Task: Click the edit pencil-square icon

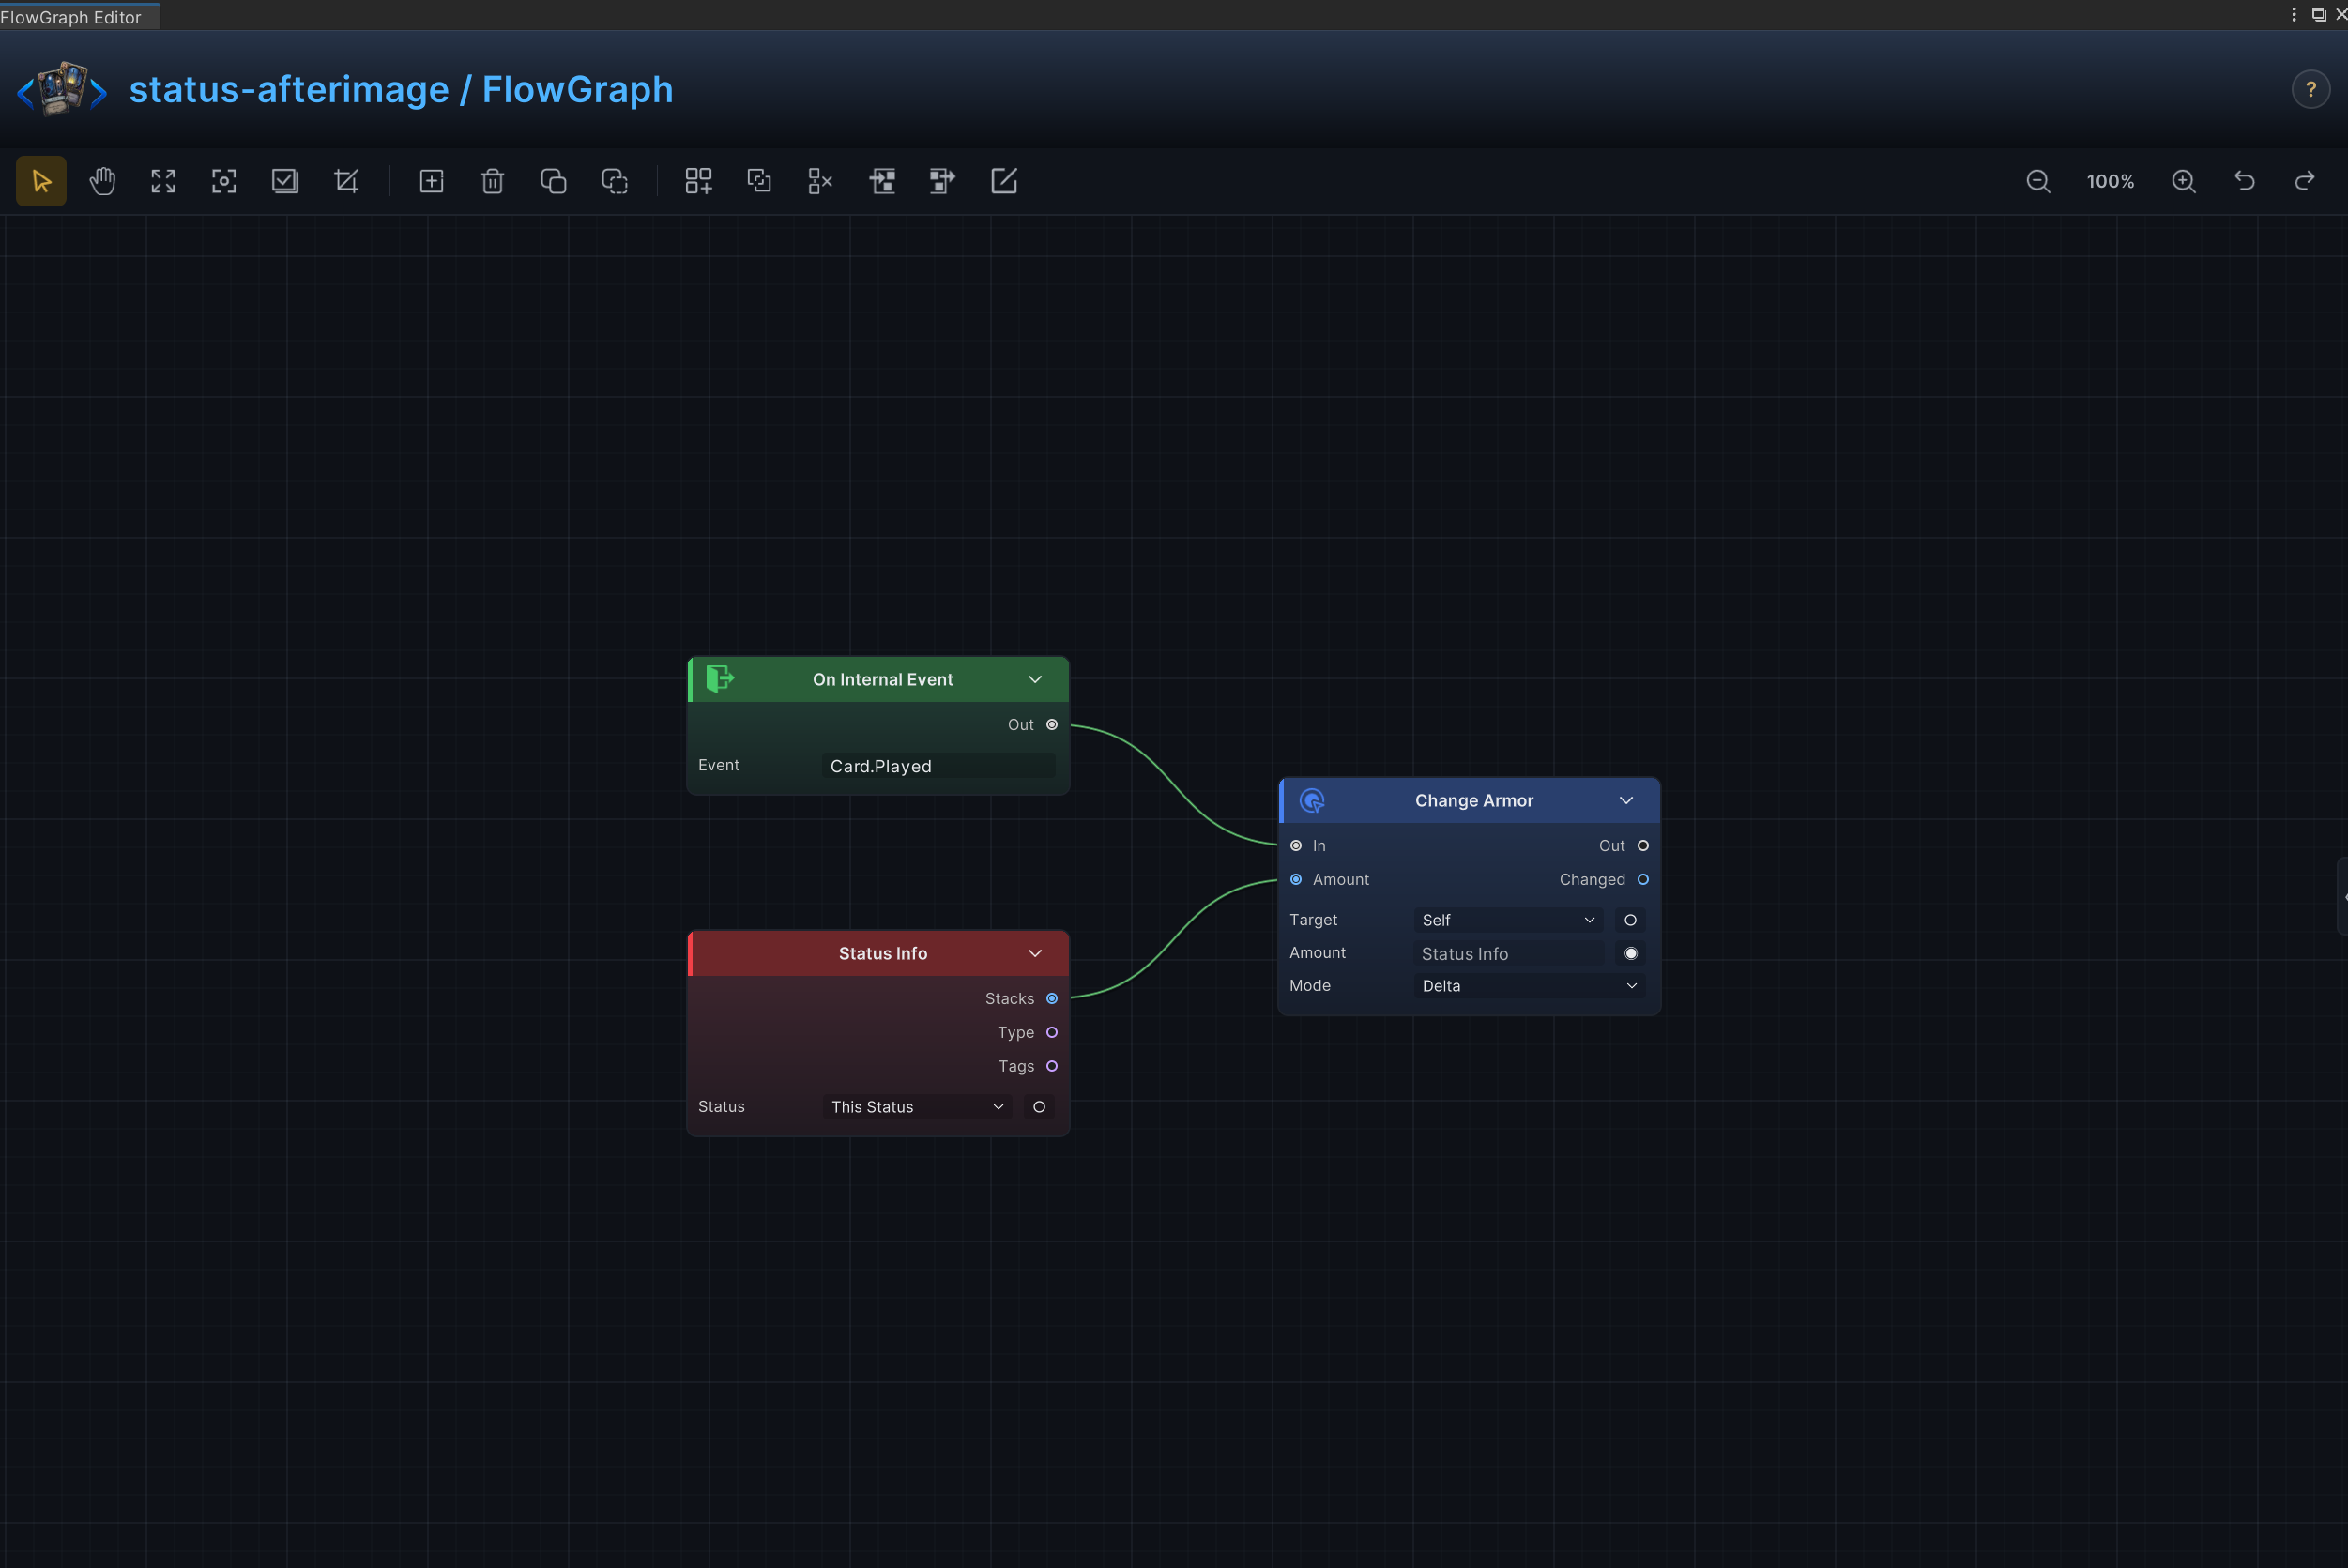Action: point(1003,181)
